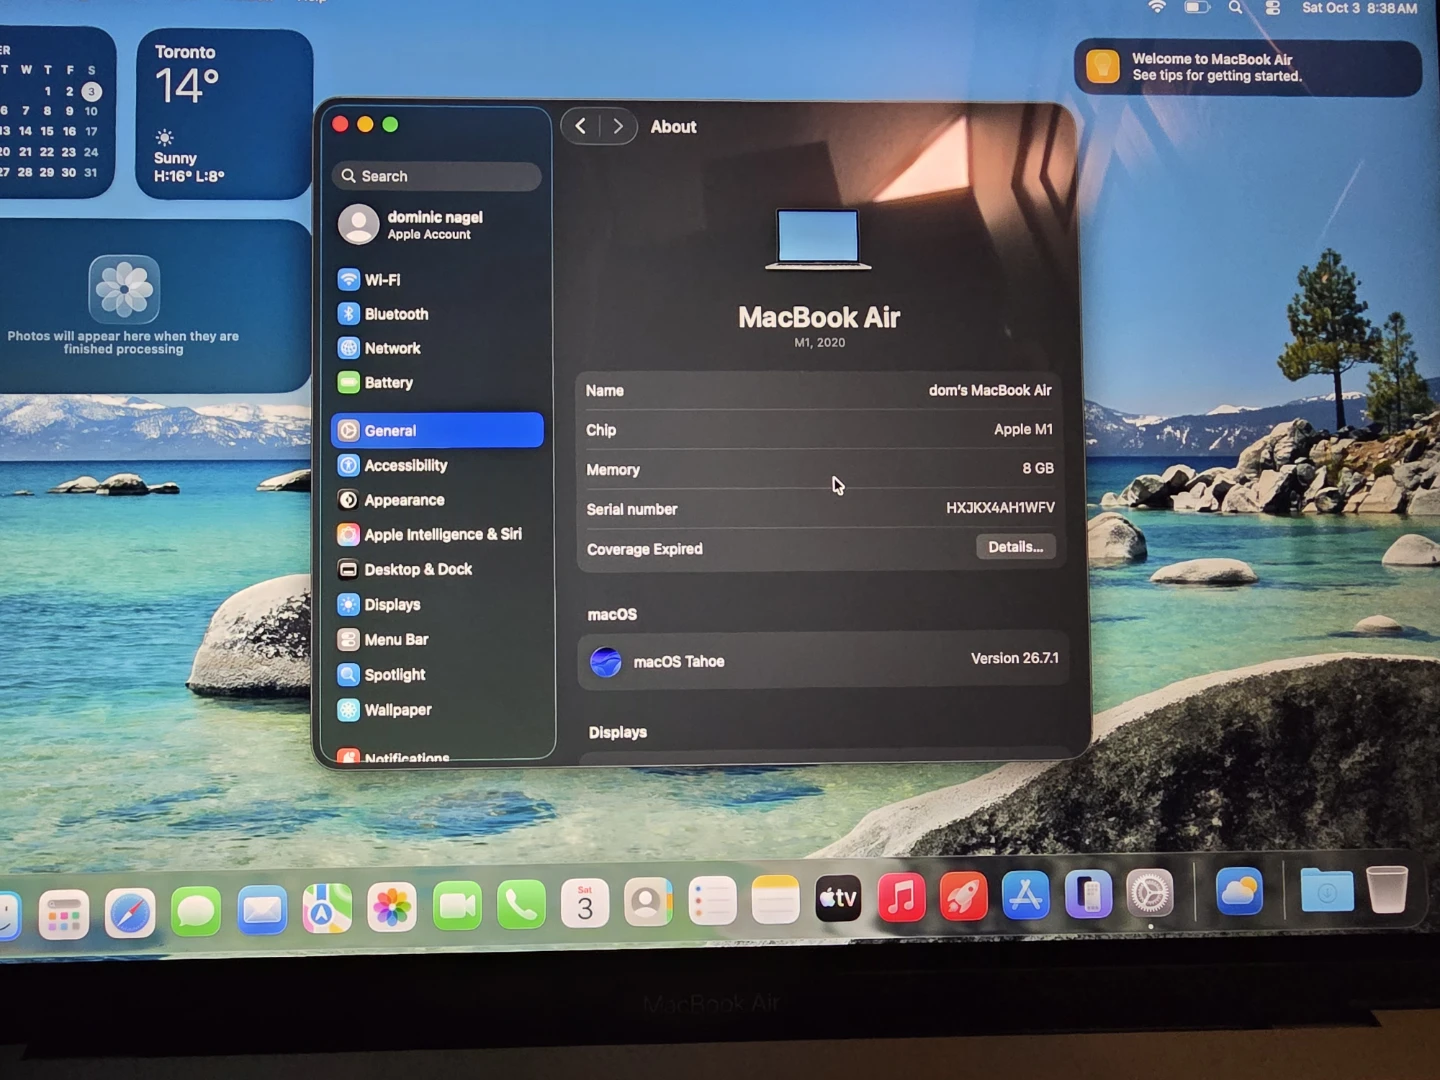Go forward with the right chevron
The image size is (1440, 1080).
[618, 126]
